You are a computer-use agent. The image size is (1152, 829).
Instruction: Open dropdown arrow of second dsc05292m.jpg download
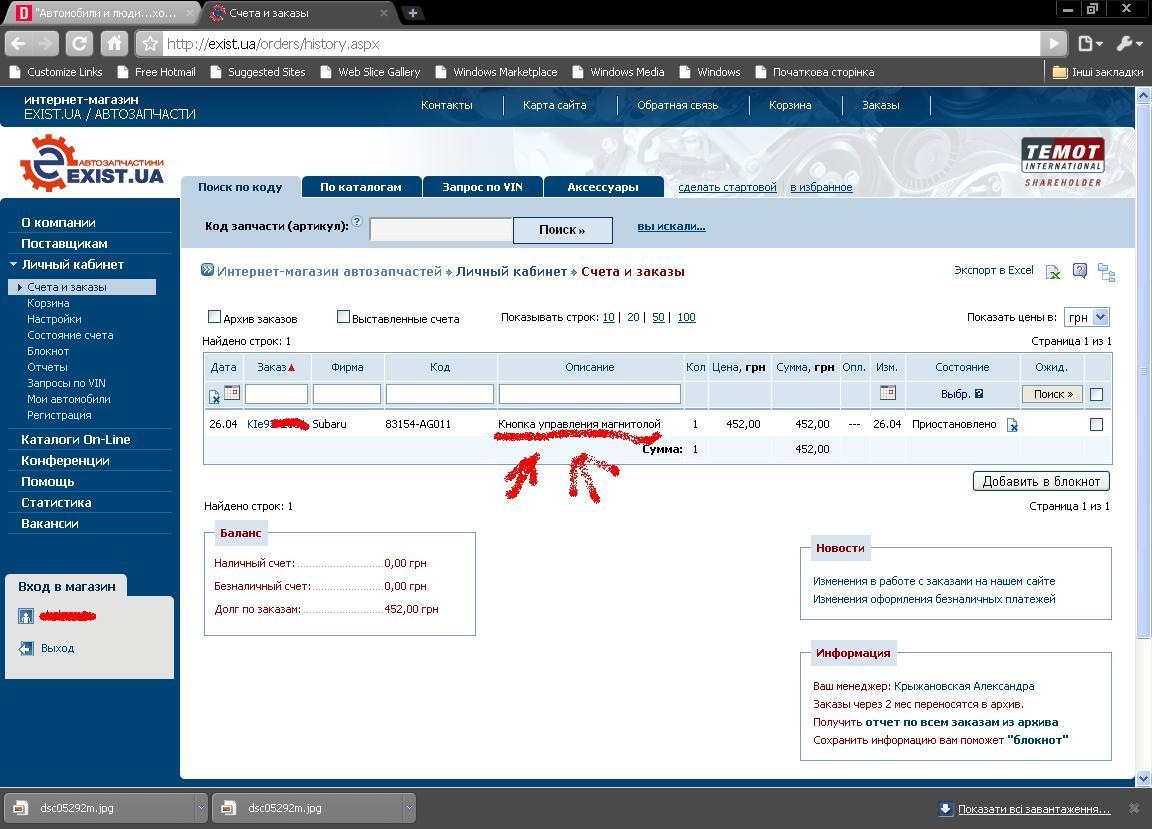(409, 808)
